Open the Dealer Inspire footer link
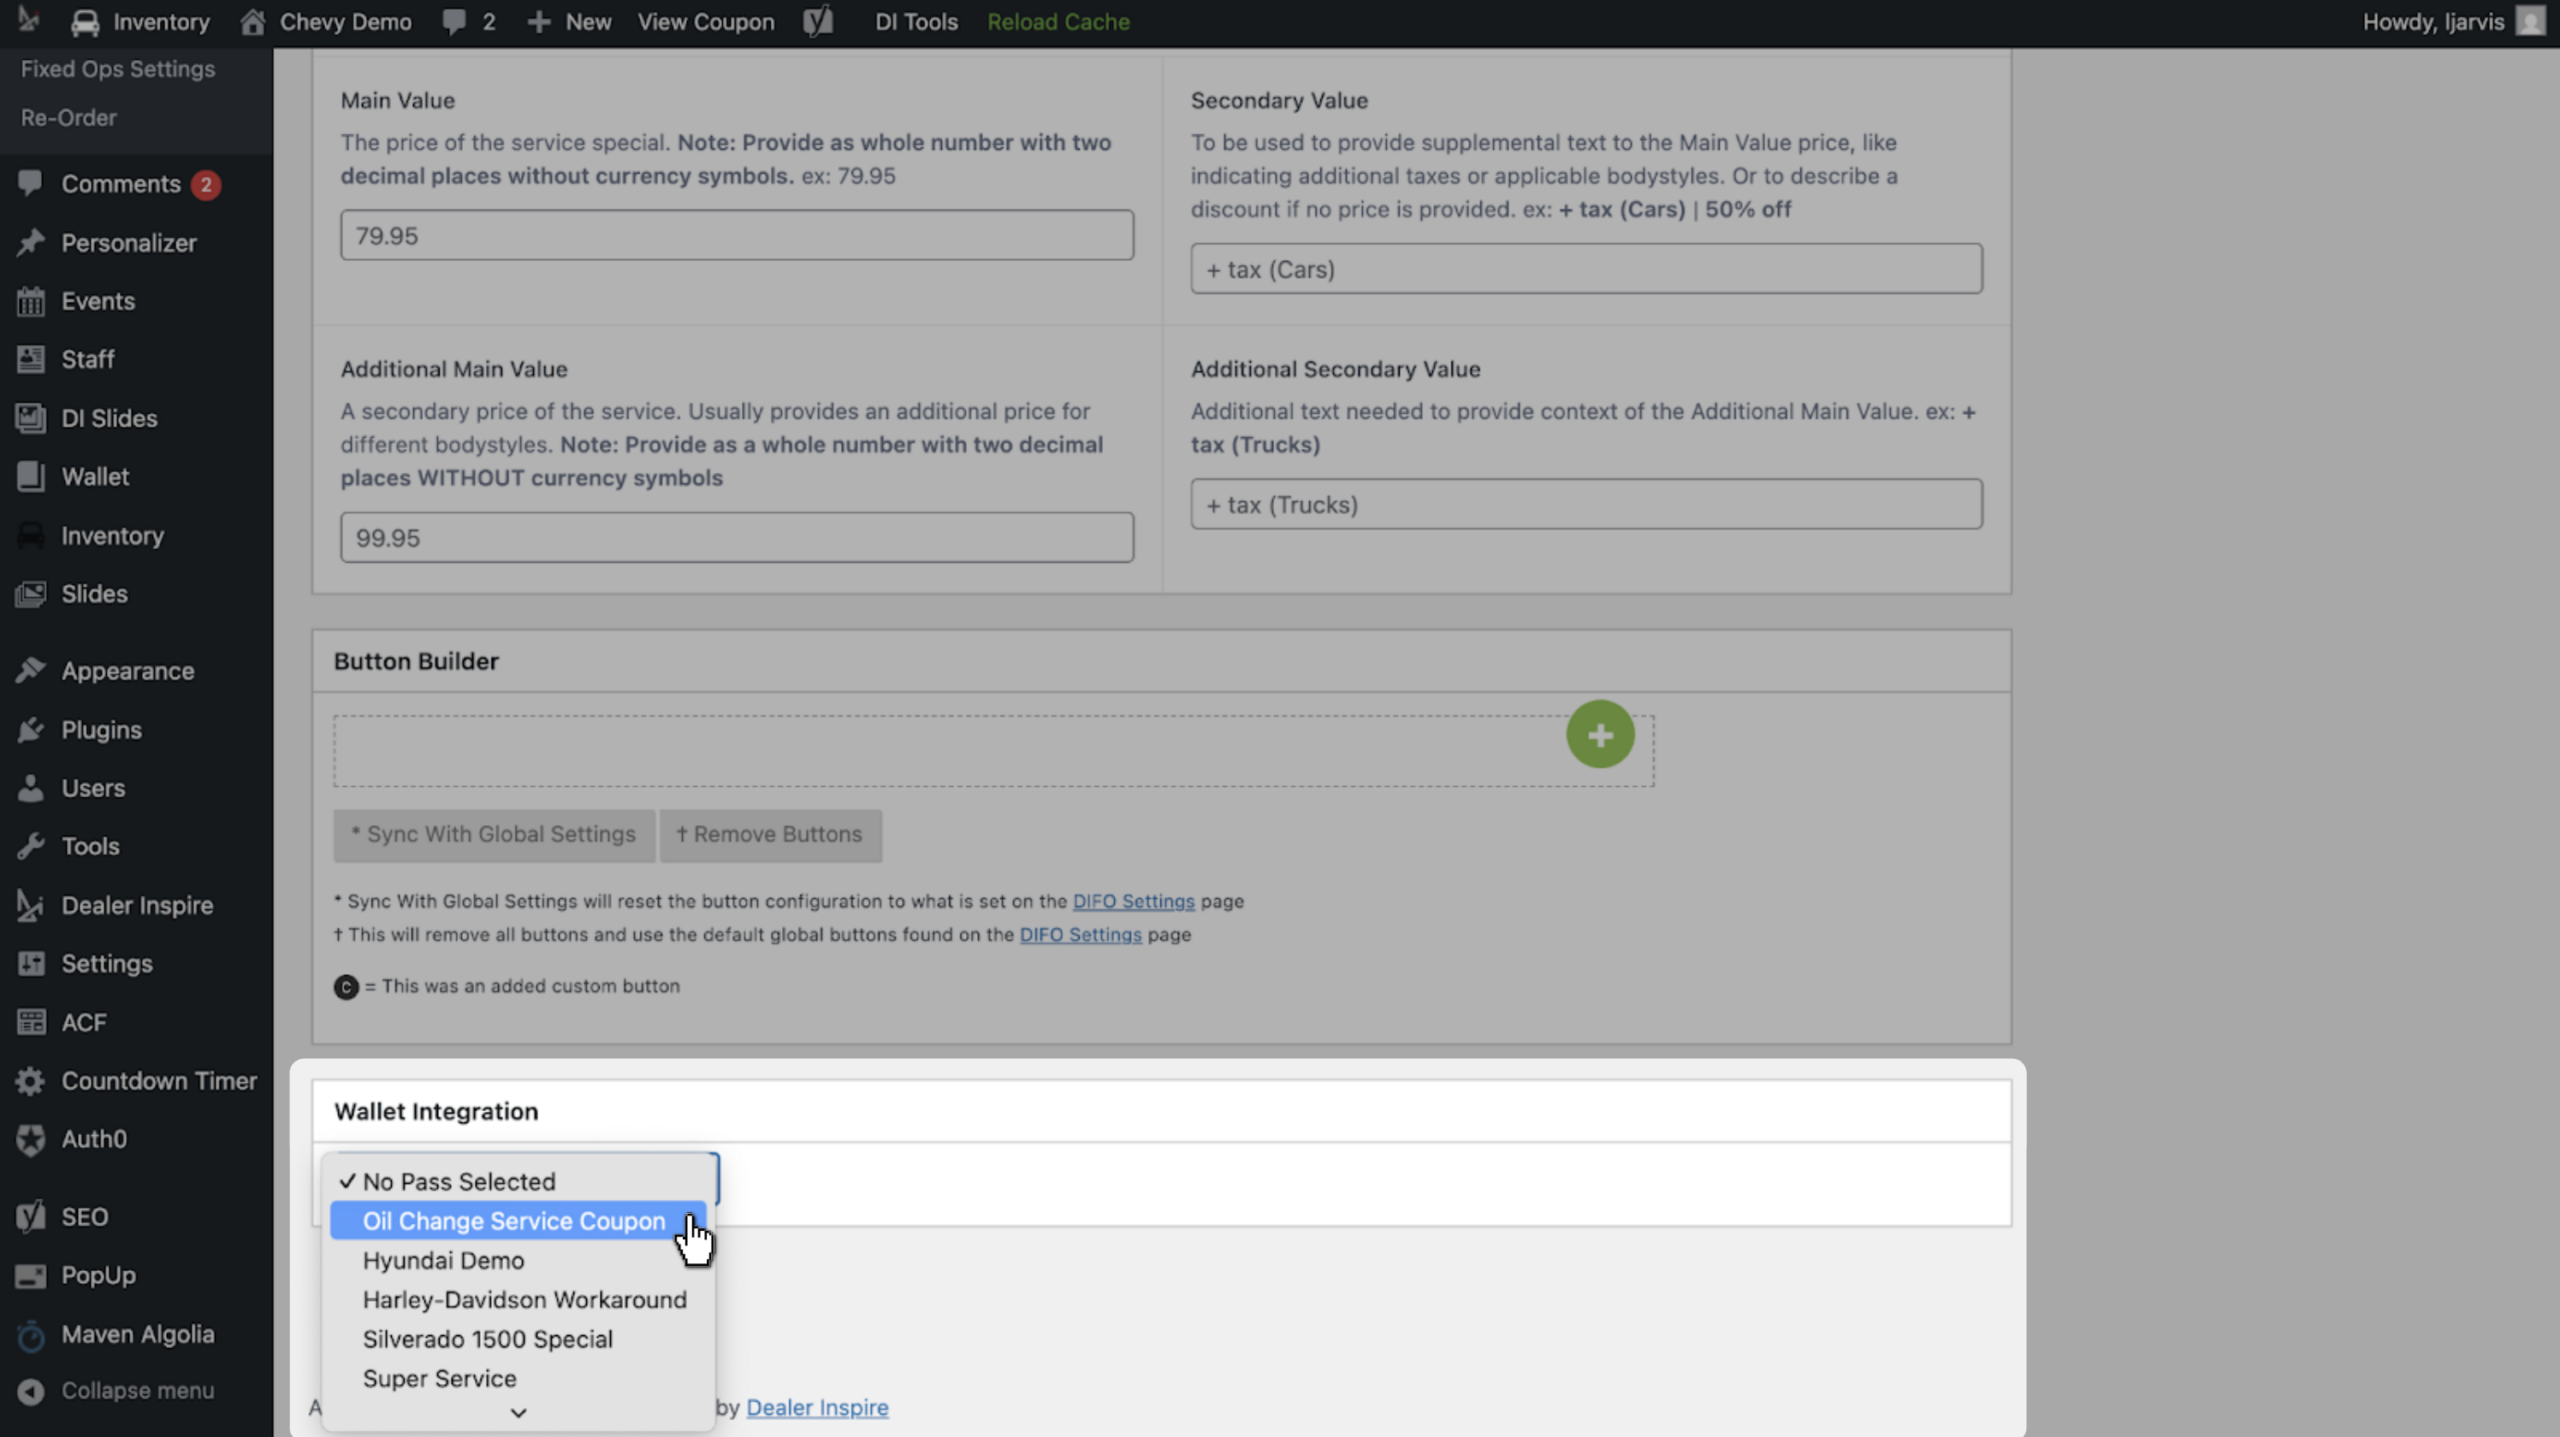The width and height of the screenshot is (2560, 1437). tap(817, 1407)
